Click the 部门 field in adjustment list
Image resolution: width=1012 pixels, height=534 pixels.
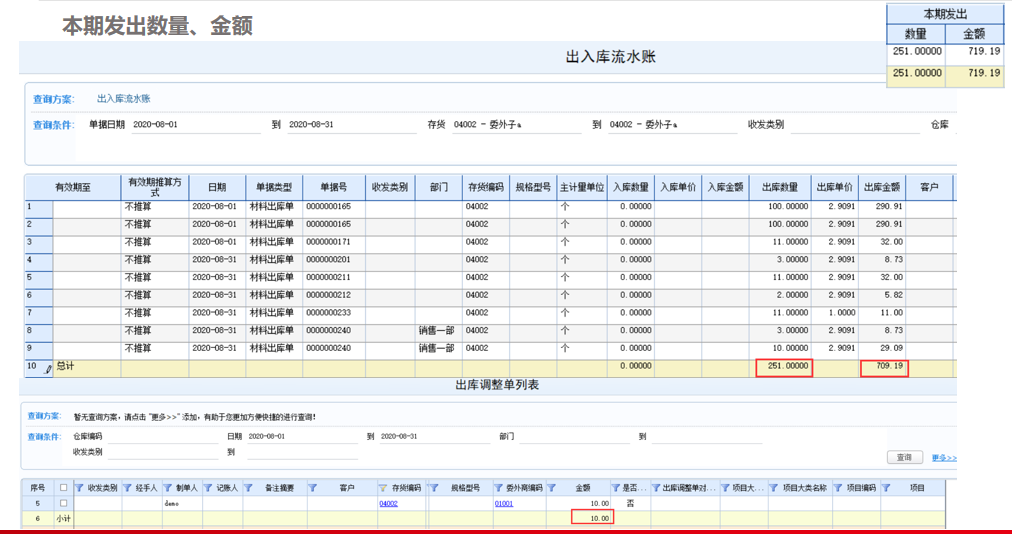tap(574, 436)
